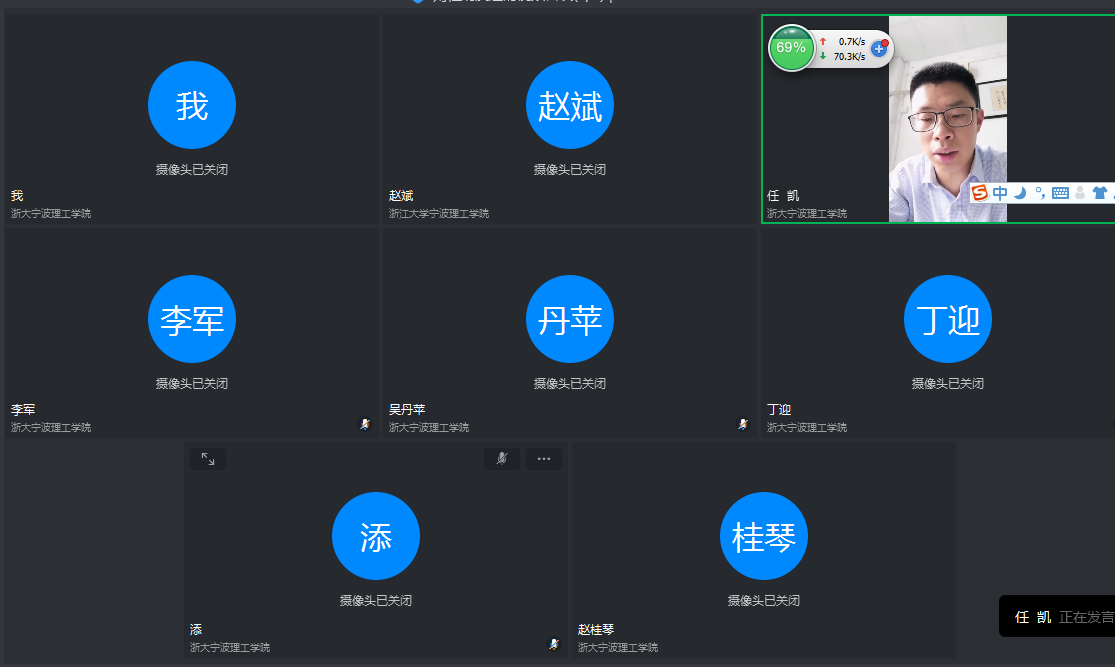
Task: Click the 任凯 正在发言 speaking notification
Action: [x=1058, y=617]
